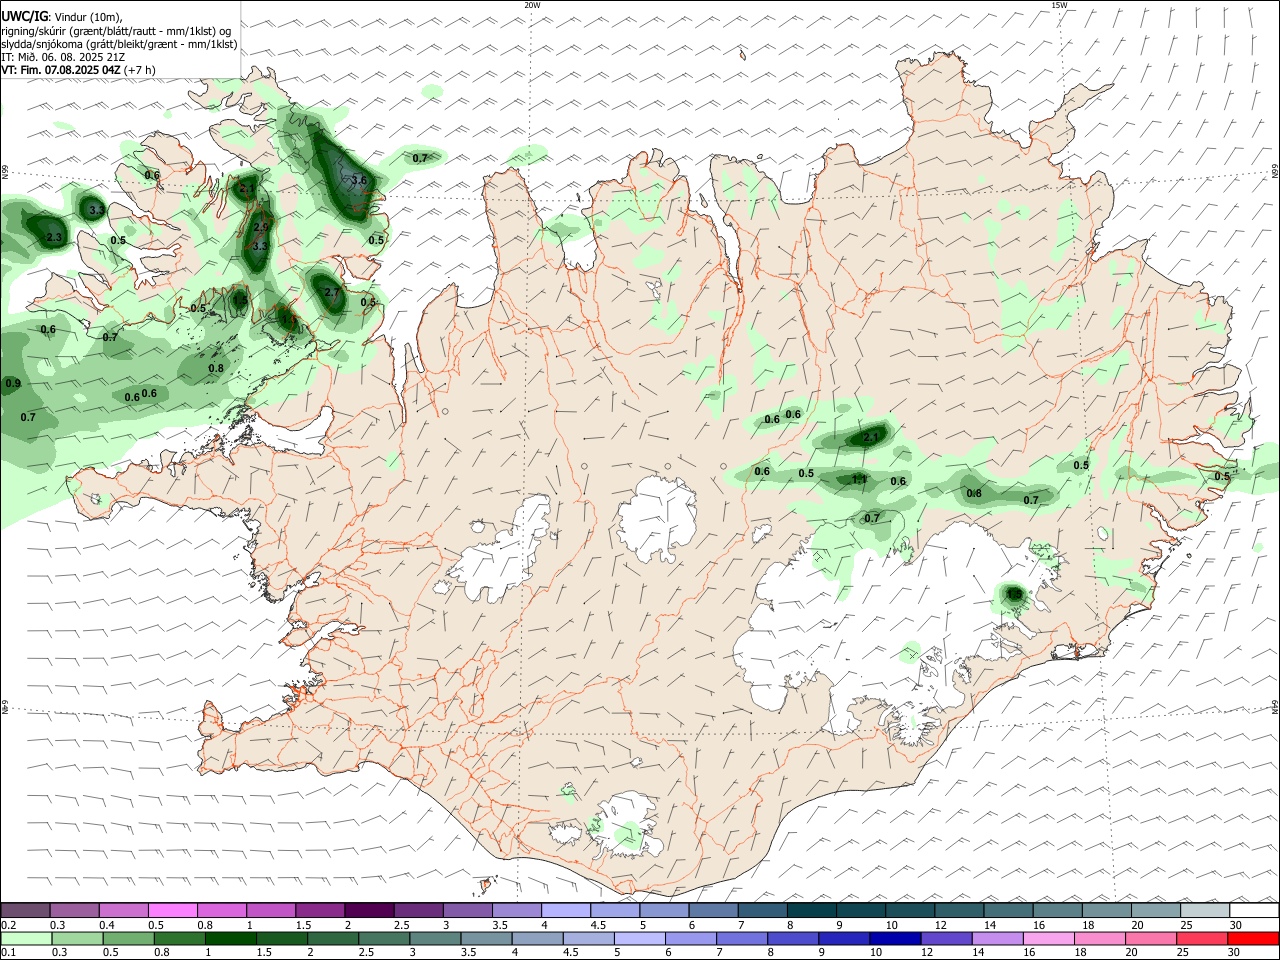This screenshot has width=1280, height=960.
Task: Click the slydda/snjókoma legend description line
Action: click(118, 44)
